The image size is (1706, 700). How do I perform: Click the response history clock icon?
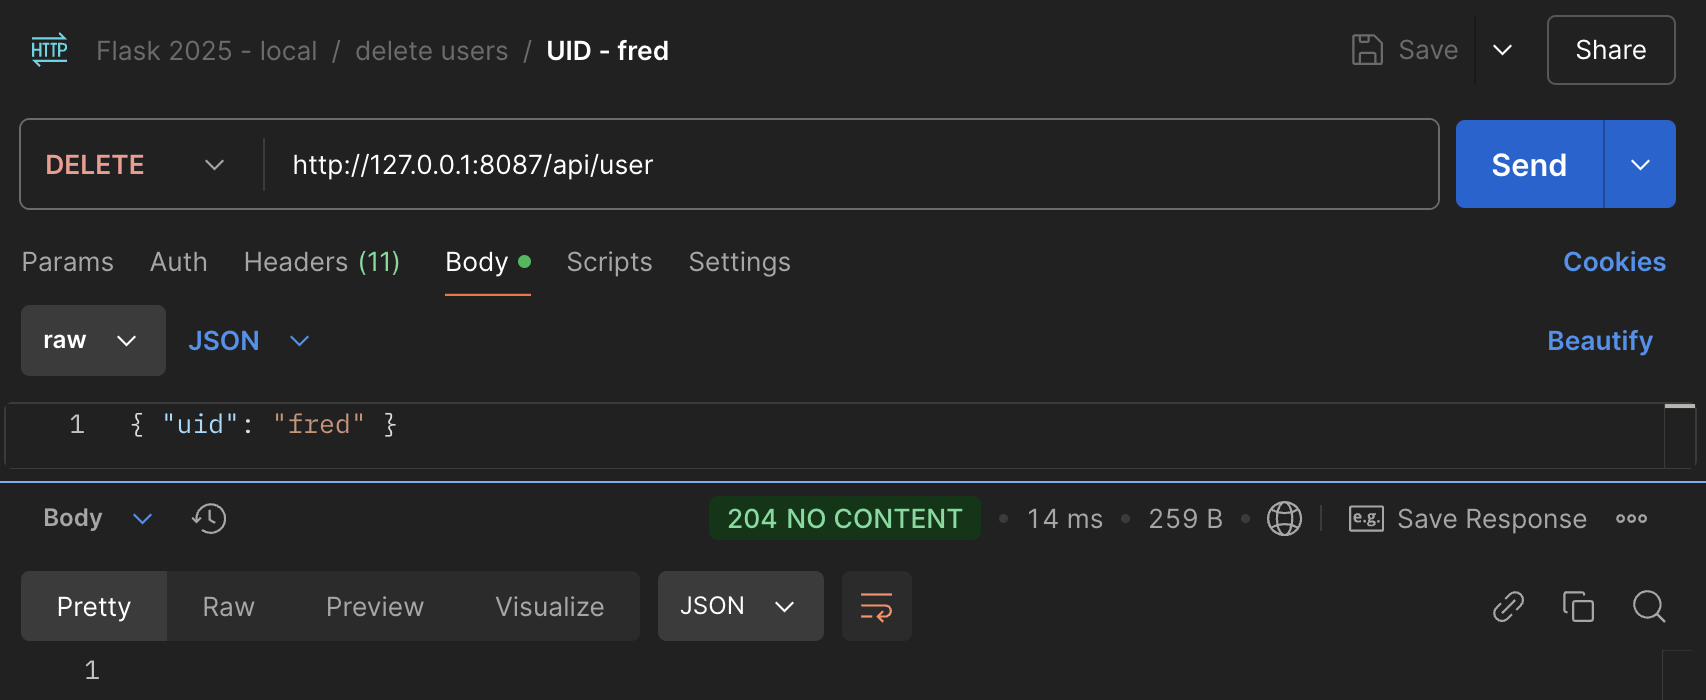(x=209, y=518)
